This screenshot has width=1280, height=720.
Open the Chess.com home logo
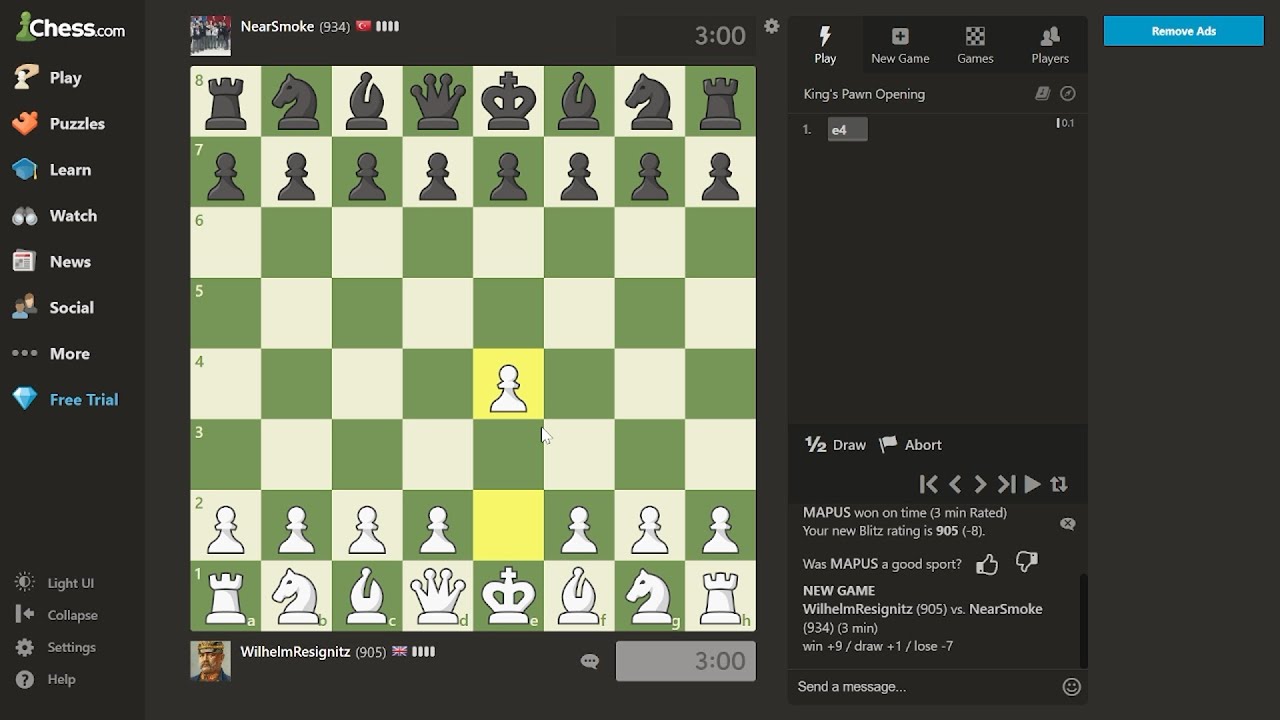click(x=70, y=28)
